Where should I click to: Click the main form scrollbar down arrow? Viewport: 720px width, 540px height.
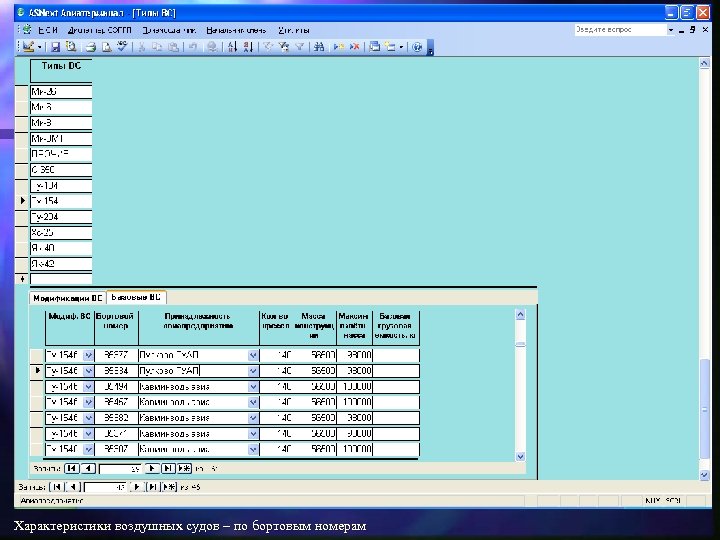click(x=704, y=475)
